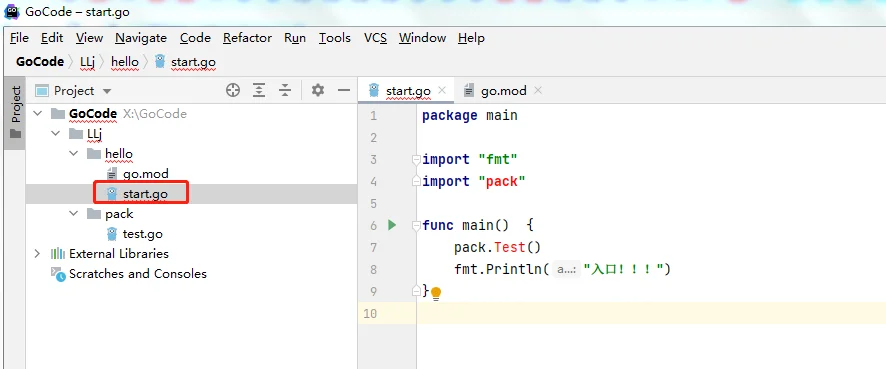Fold the import block on line 3
Viewport: 886px width, 369px height.
click(416, 160)
